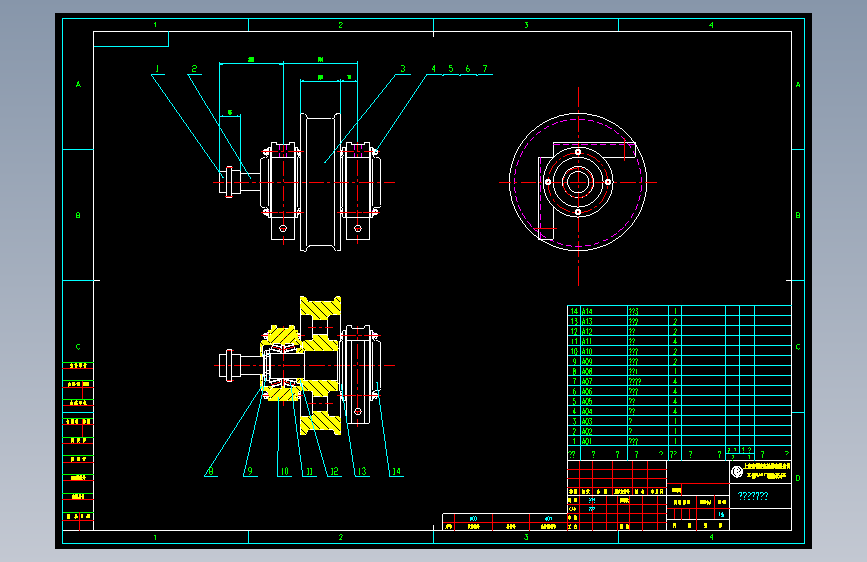The width and height of the screenshot is (867, 562).
Task: Click balloon callout number 7
Action: [485, 69]
